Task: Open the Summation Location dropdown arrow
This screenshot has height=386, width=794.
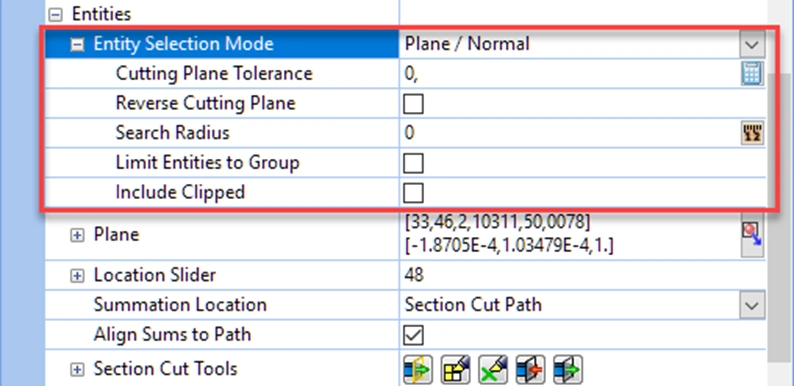Action: [752, 305]
